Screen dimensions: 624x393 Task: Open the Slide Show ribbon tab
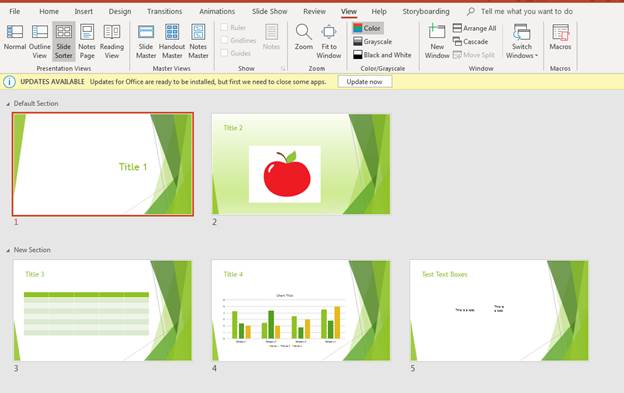[269, 11]
